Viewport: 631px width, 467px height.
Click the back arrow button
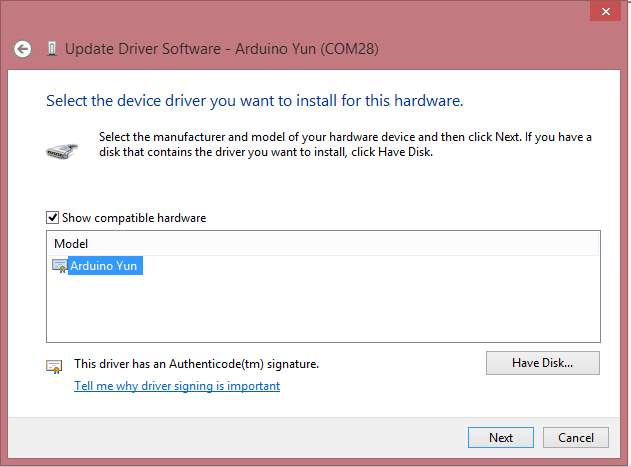tap(22, 48)
